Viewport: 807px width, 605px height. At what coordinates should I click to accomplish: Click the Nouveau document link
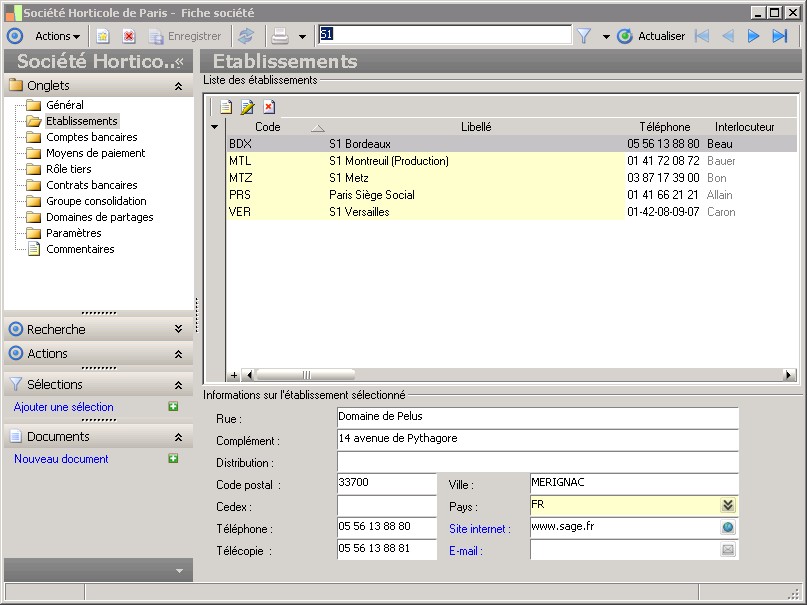[x=61, y=459]
